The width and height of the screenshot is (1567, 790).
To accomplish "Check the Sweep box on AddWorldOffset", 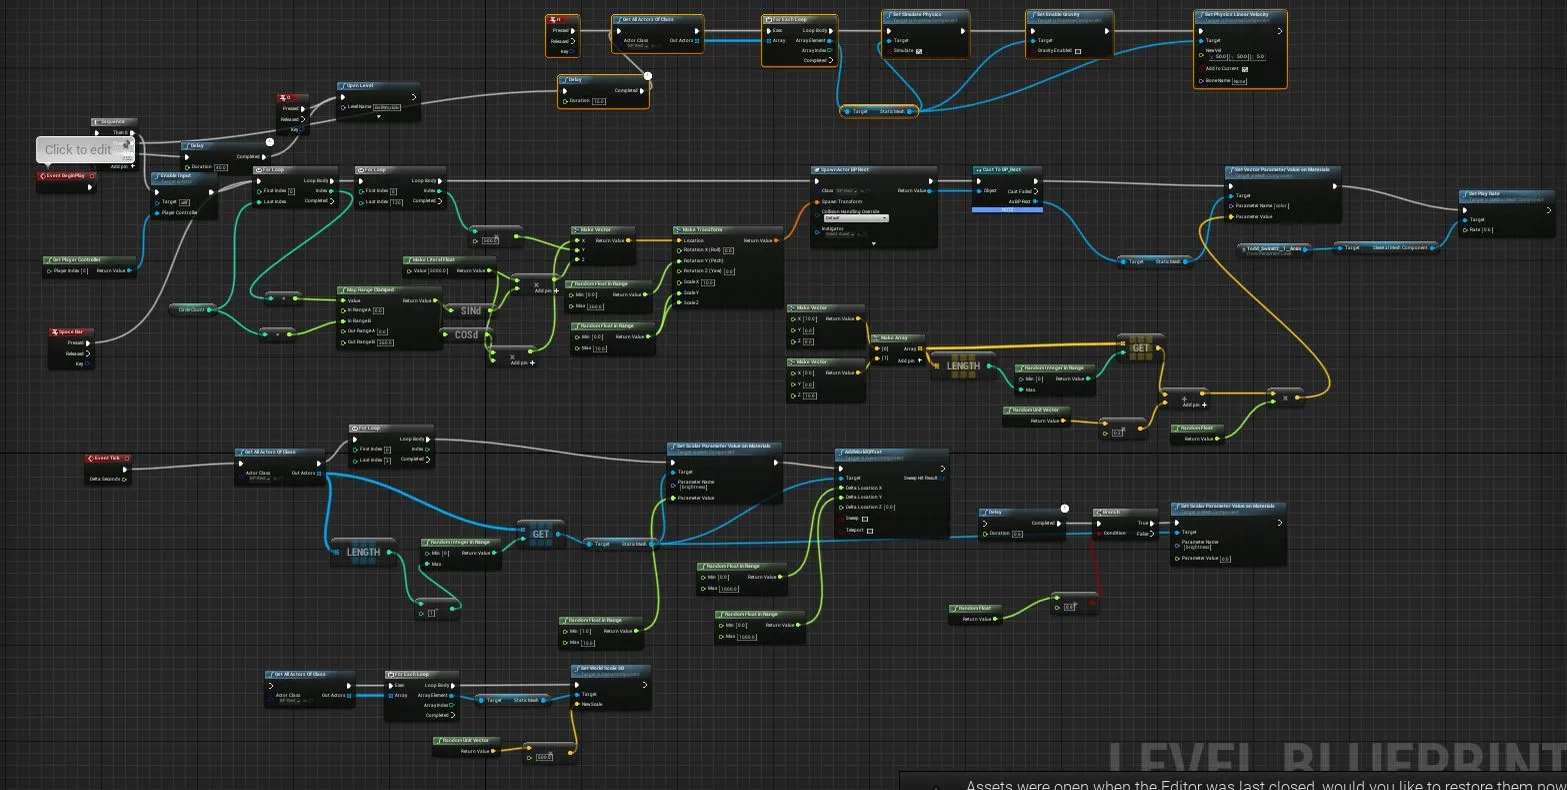I will [866, 518].
